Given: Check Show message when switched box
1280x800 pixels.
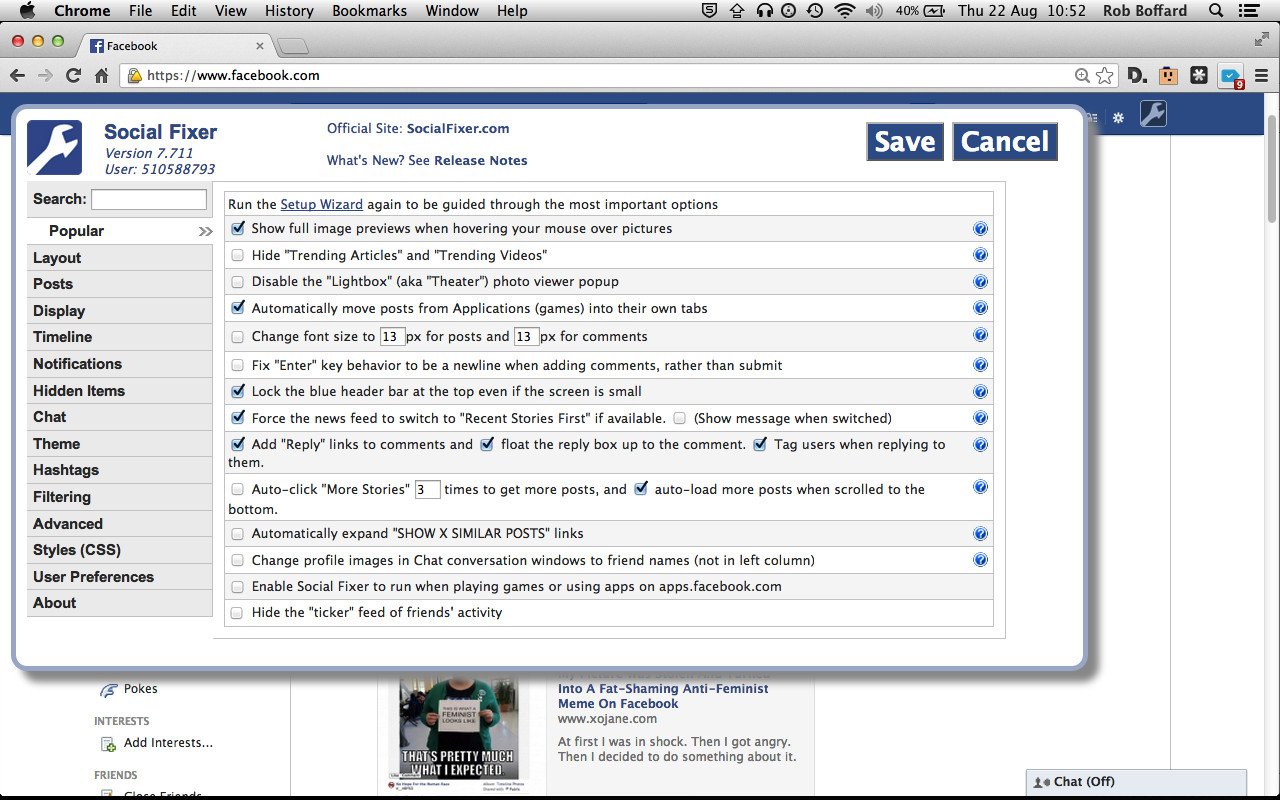Looking at the screenshot, I should pyautogui.click(x=680, y=418).
